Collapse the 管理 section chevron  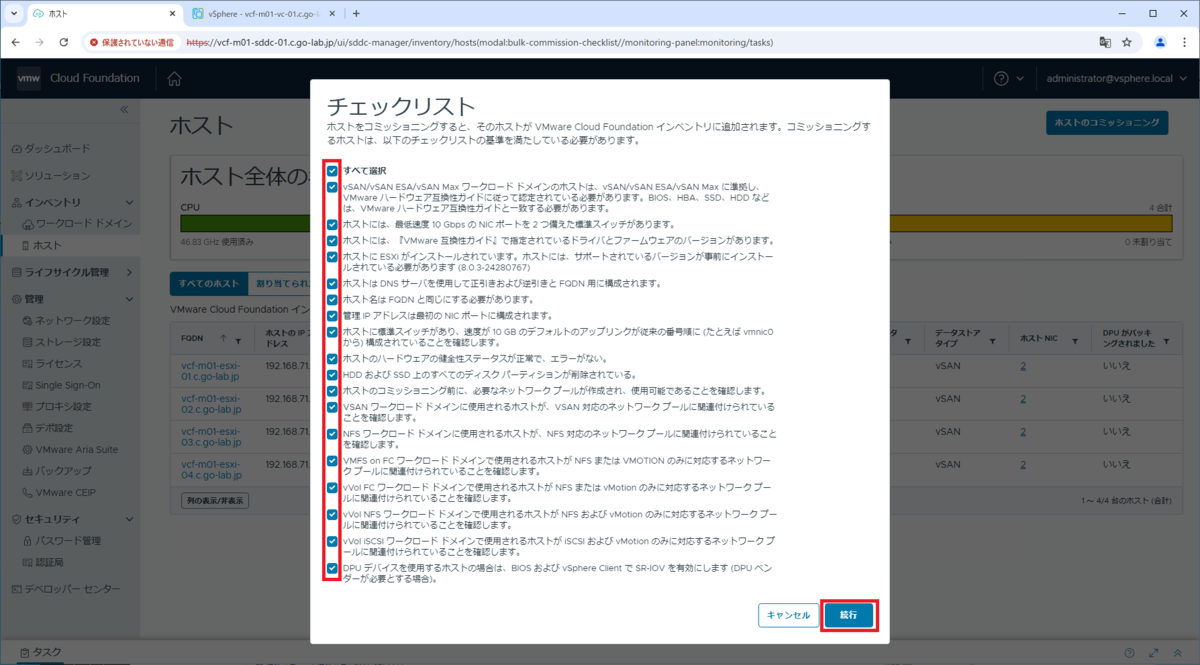(x=130, y=299)
